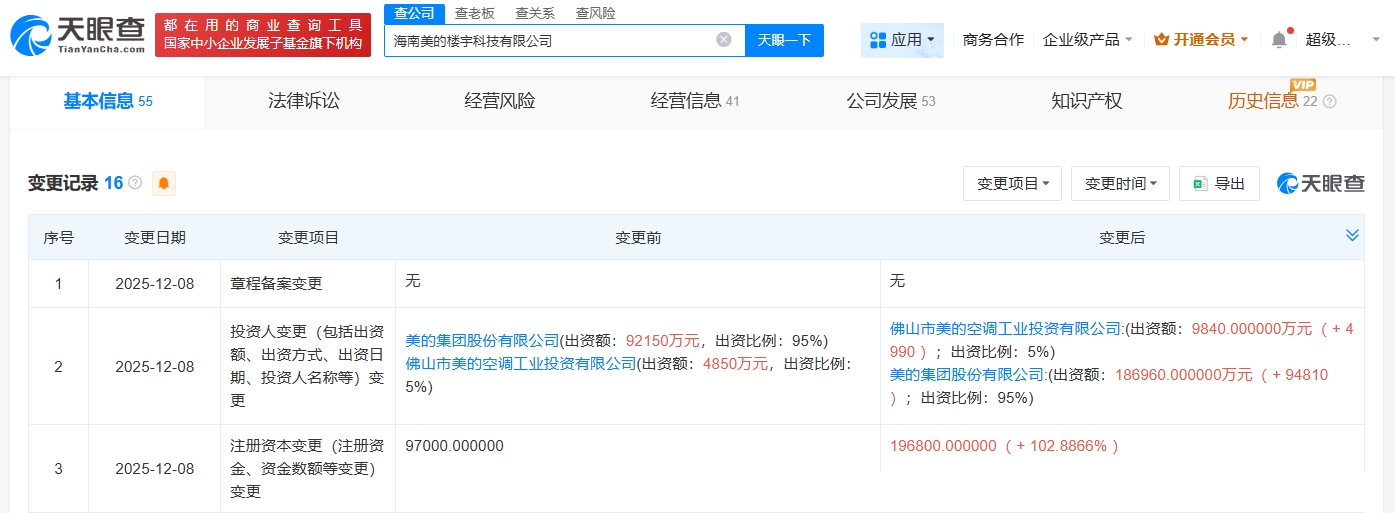Switch to the 法律诉讼 tab
This screenshot has width=1395, height=513.
(304, 101)
